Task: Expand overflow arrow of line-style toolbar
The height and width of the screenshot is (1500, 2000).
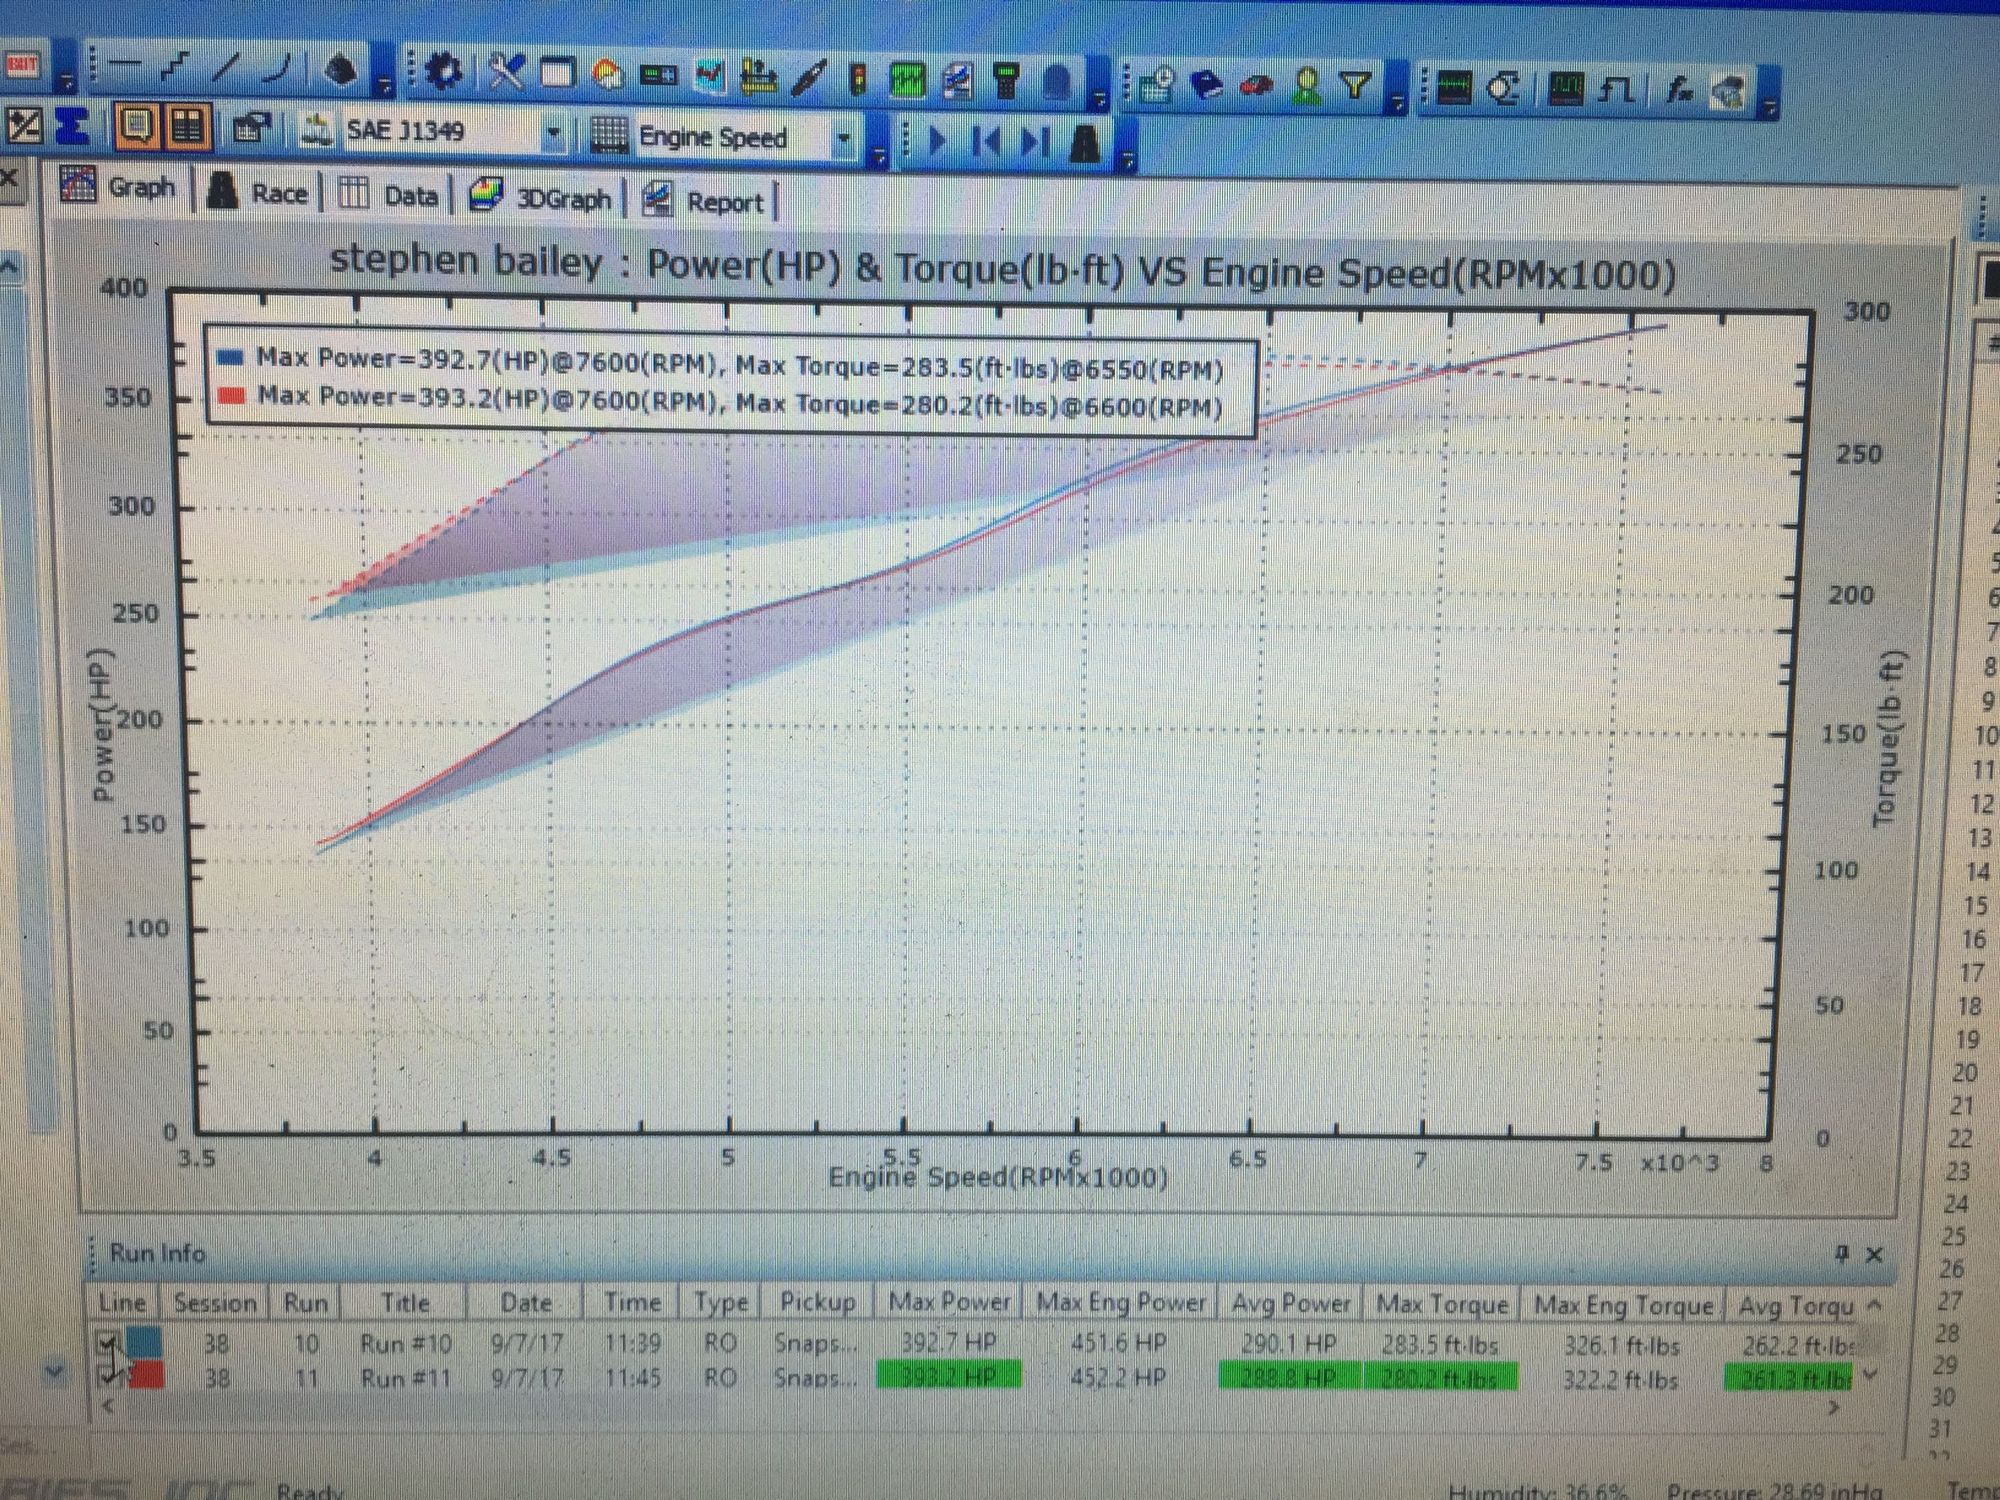Action: tap(385, 84)
